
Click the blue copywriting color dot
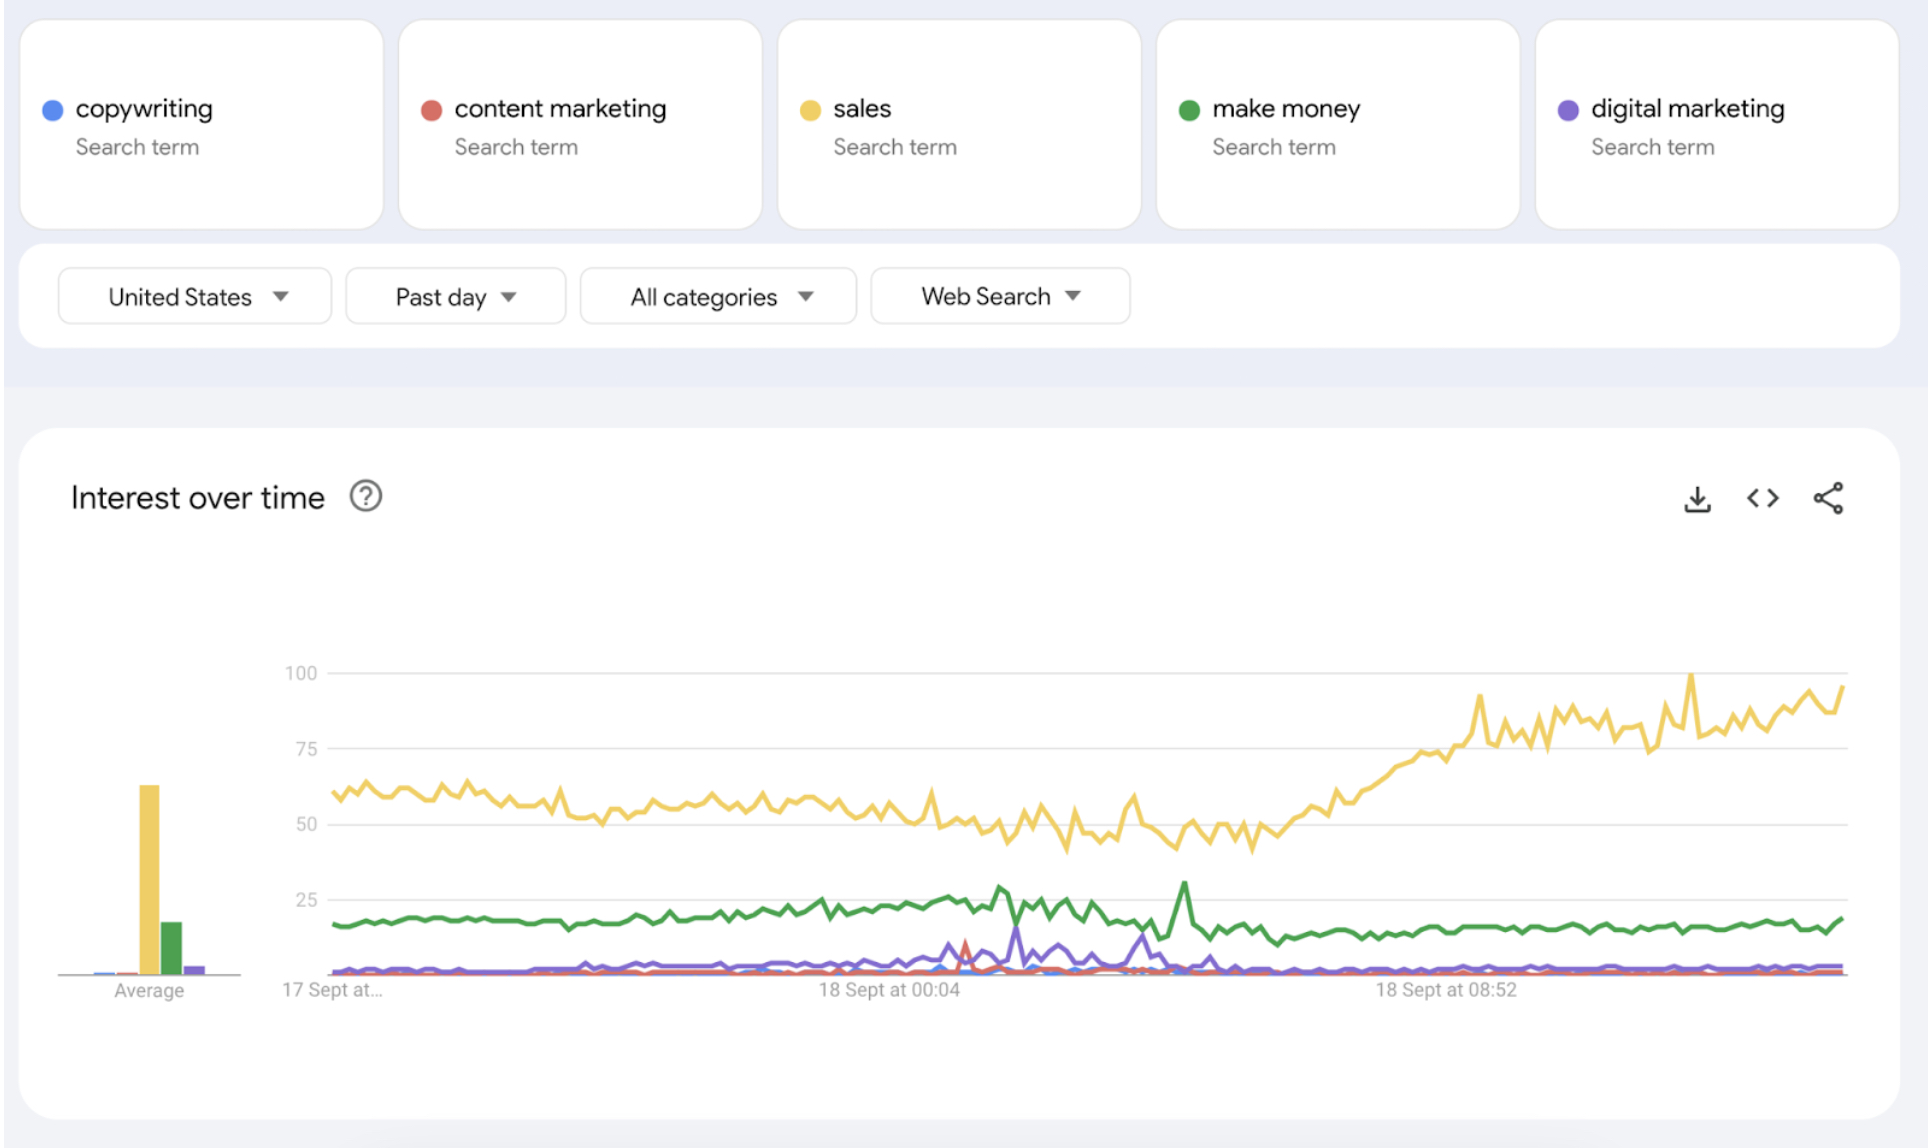[53, 110]
